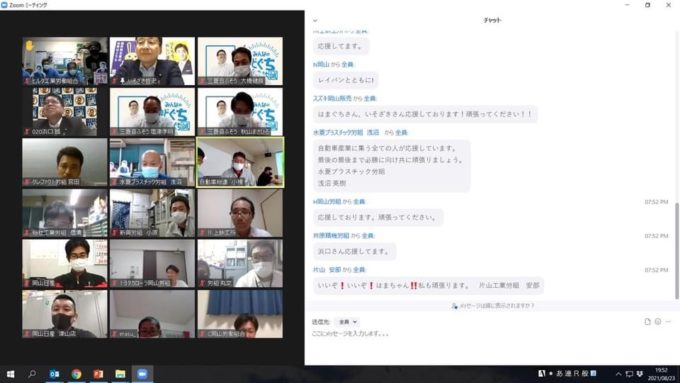The width and height of the screenshot is (680, 383).
Task: Show hidden system tray icons
Action: [618, 374]
